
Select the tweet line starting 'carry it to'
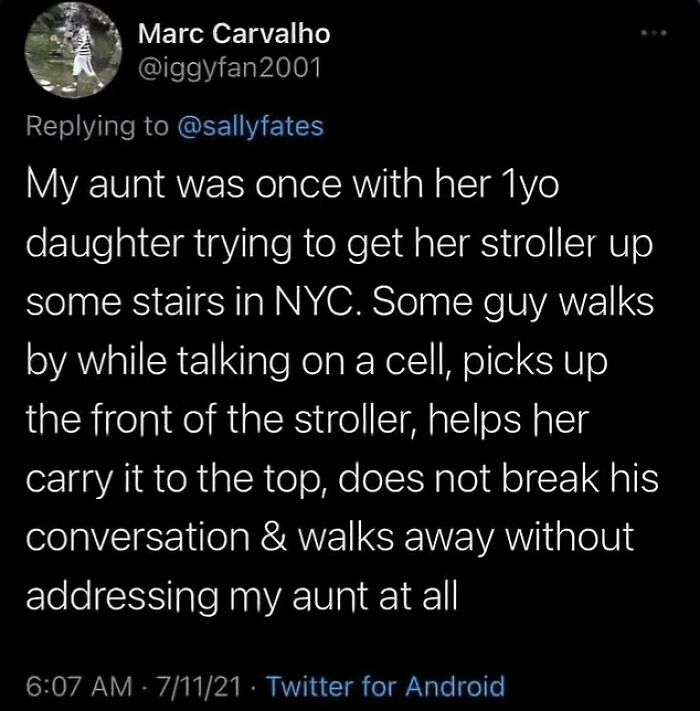pos(342,479)
